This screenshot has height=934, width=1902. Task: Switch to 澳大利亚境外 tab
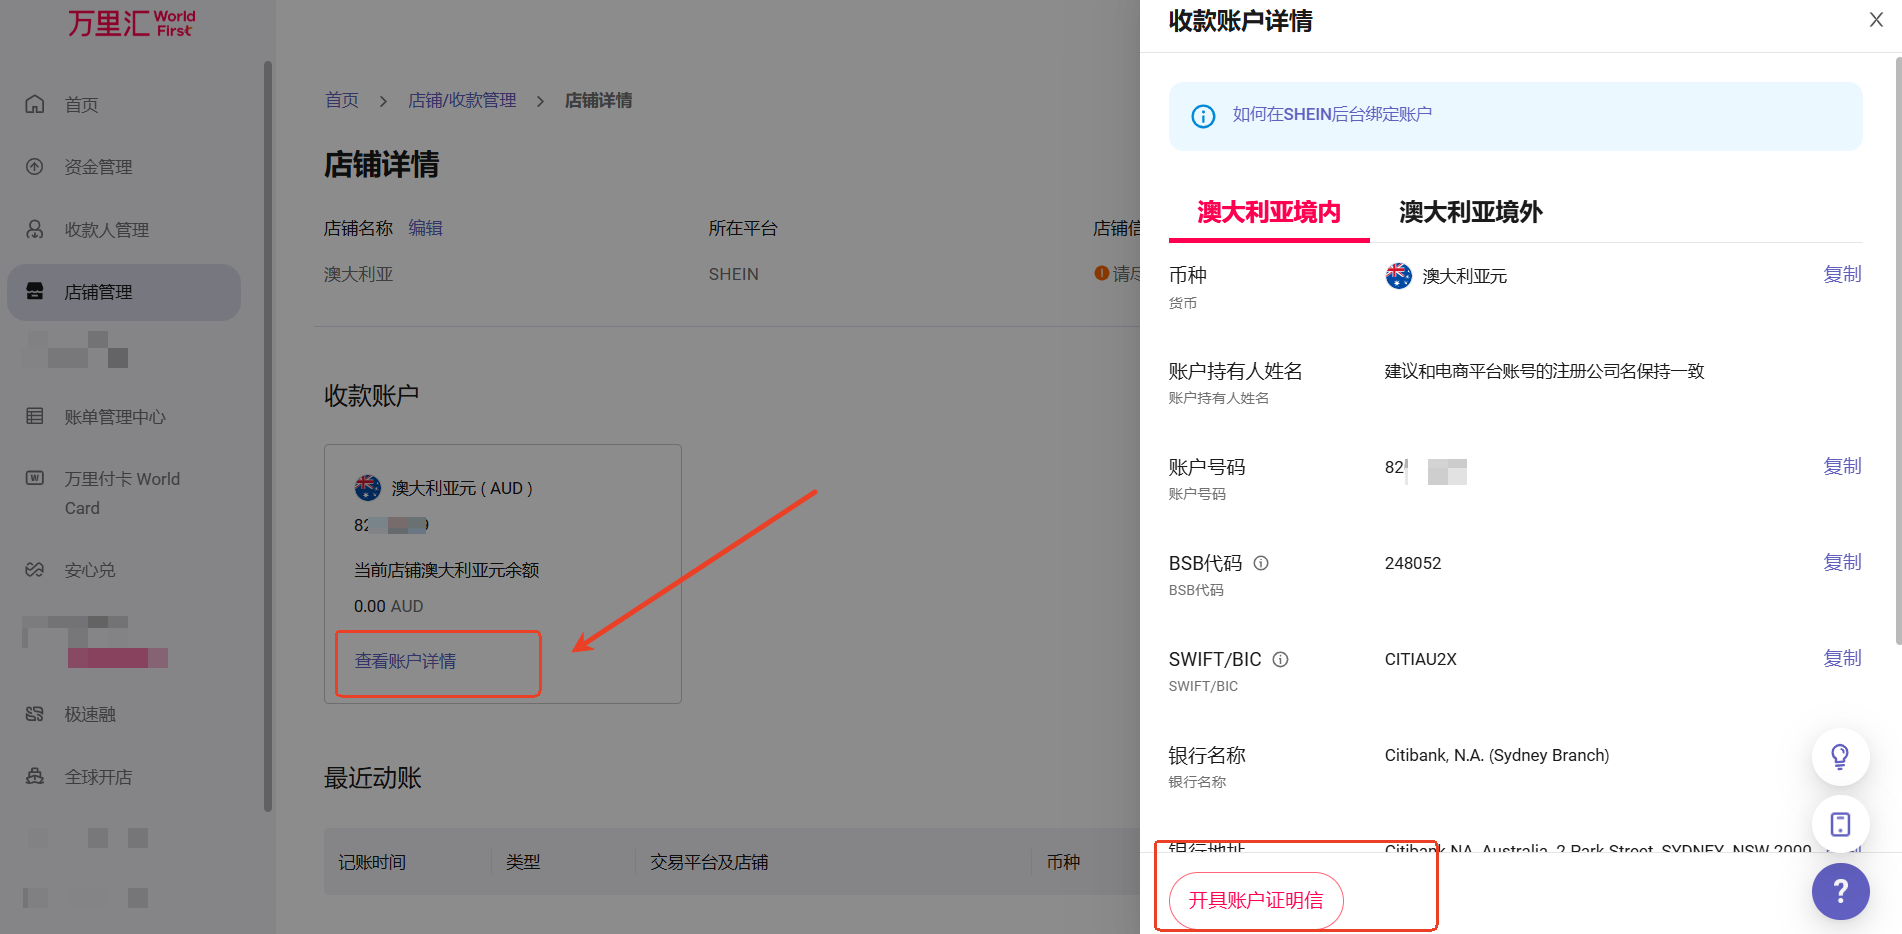click(x=1470, y=212)
